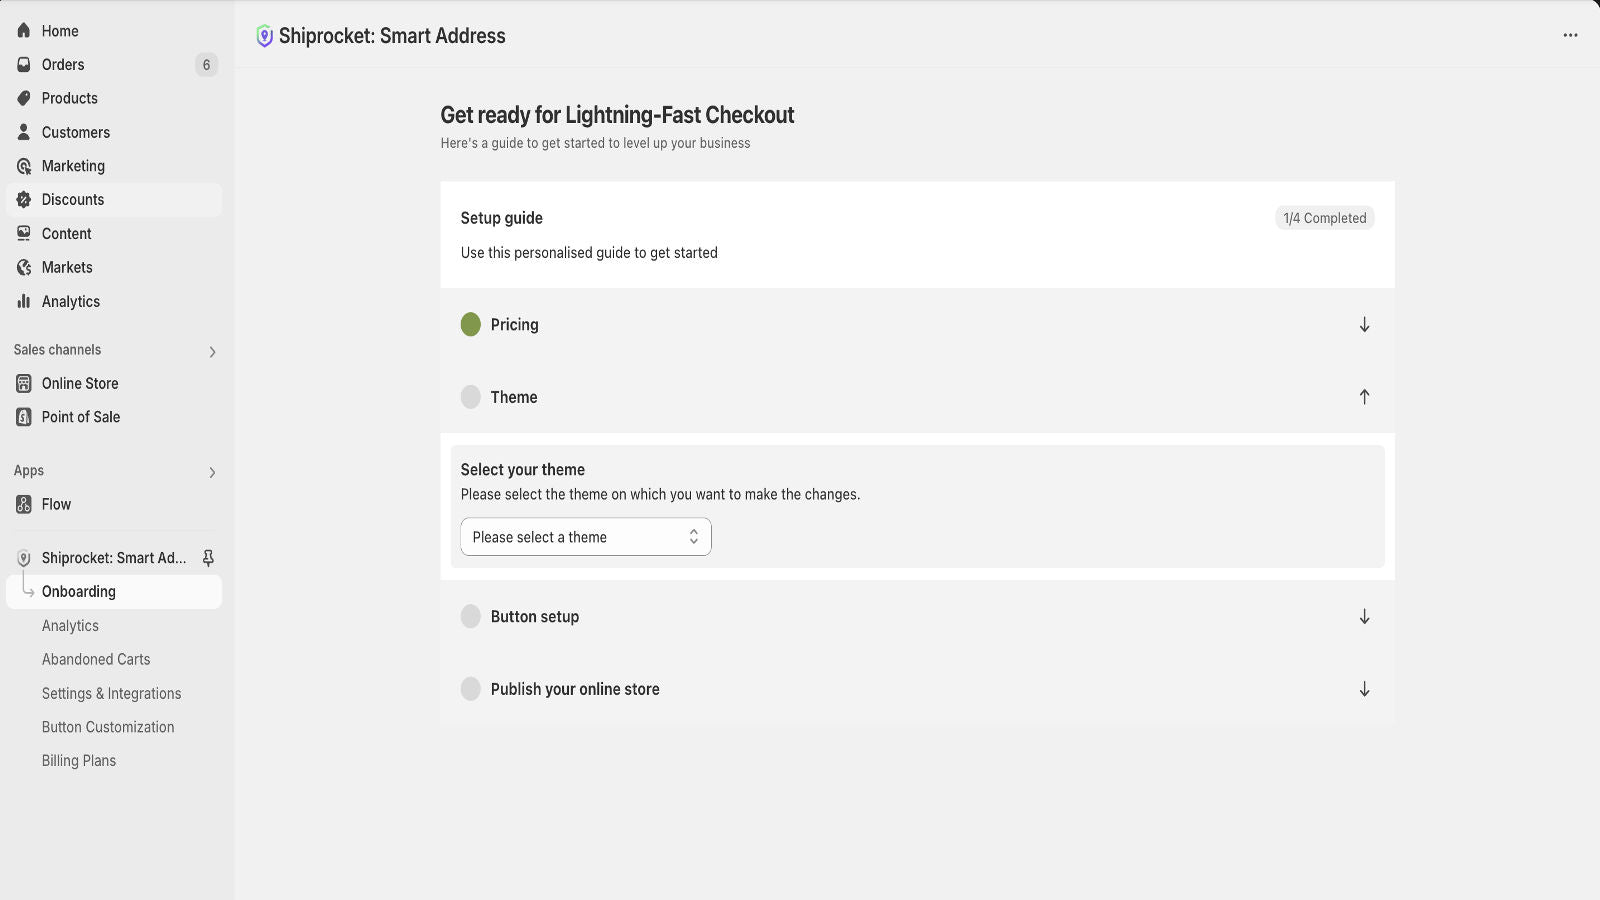Unpin Shiprocket app using pin icon

[x=208, y=558]
